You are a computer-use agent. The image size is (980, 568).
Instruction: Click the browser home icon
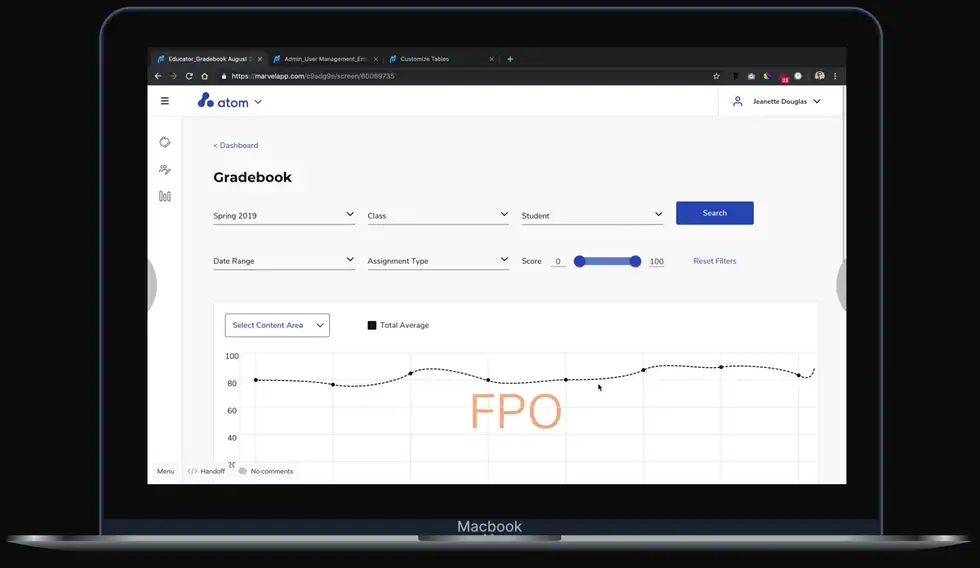(204, 76)
